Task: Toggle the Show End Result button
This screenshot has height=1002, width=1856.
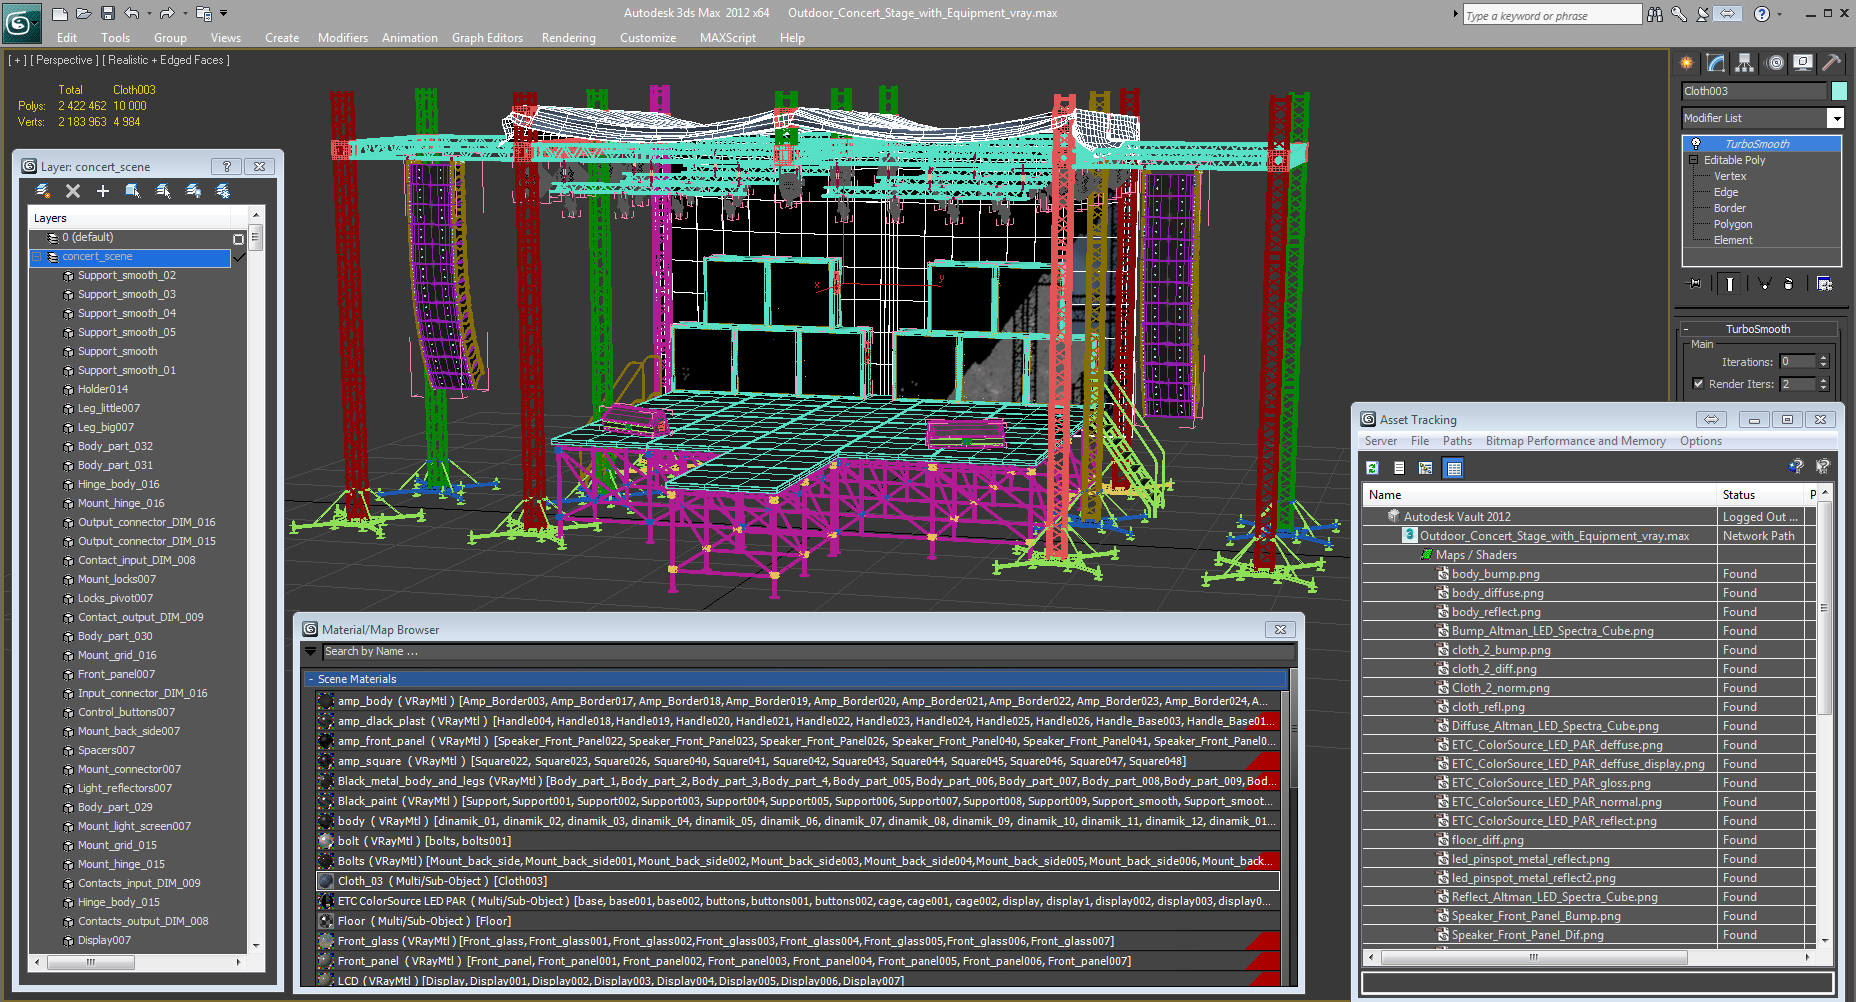Action: 1730,284
